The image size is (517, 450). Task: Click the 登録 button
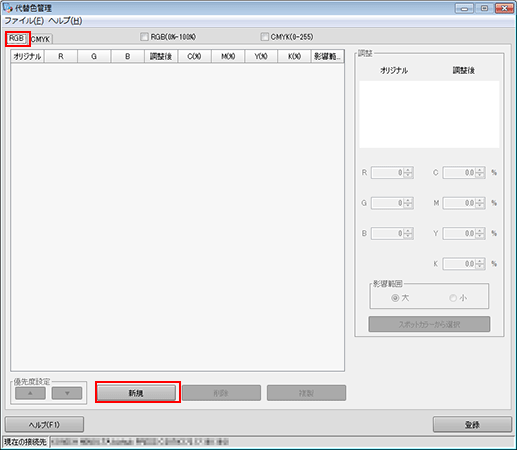(472, 424)
